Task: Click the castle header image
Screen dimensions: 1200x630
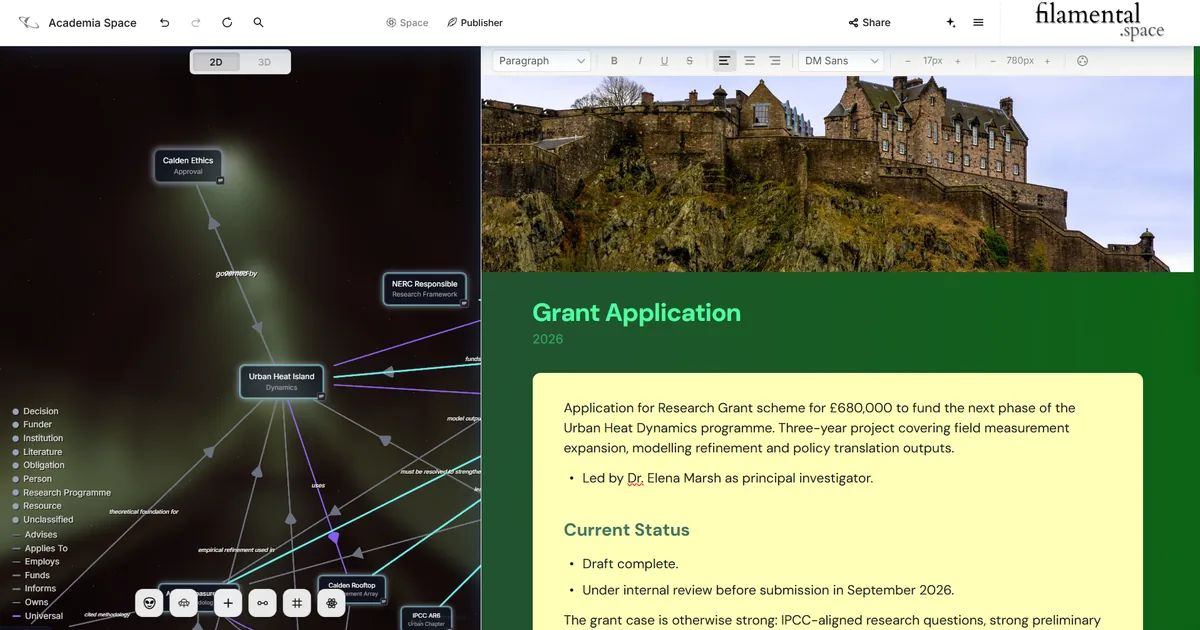Action: coord(837,172)
